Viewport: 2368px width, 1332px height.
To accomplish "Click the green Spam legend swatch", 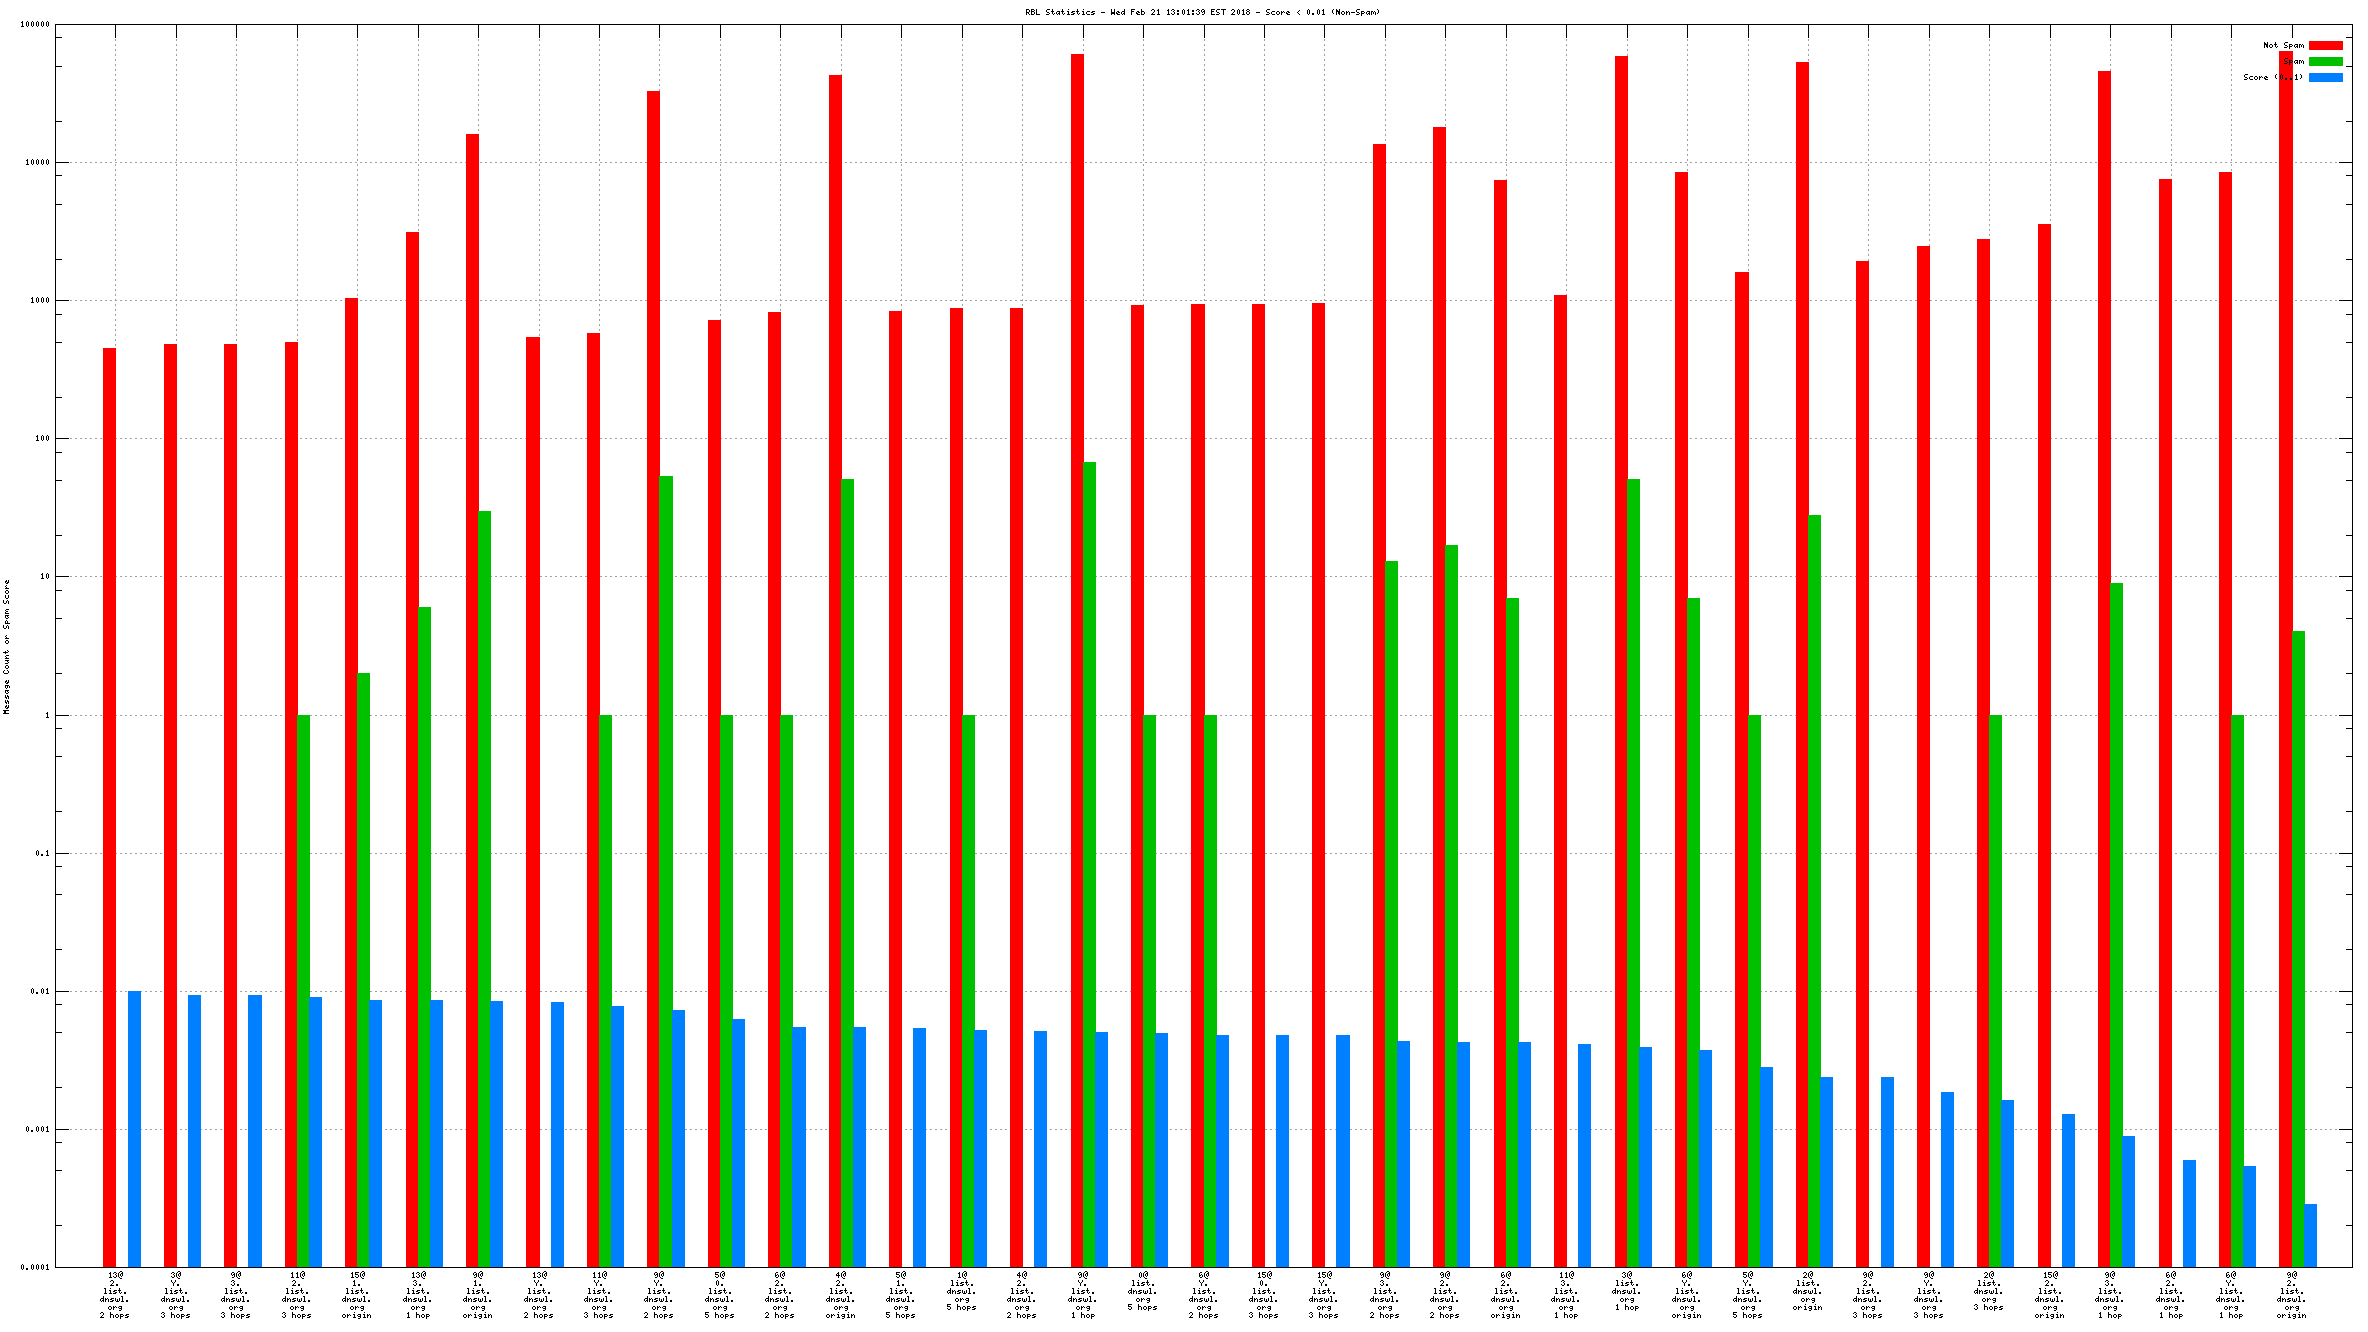I will [2325, 61].
